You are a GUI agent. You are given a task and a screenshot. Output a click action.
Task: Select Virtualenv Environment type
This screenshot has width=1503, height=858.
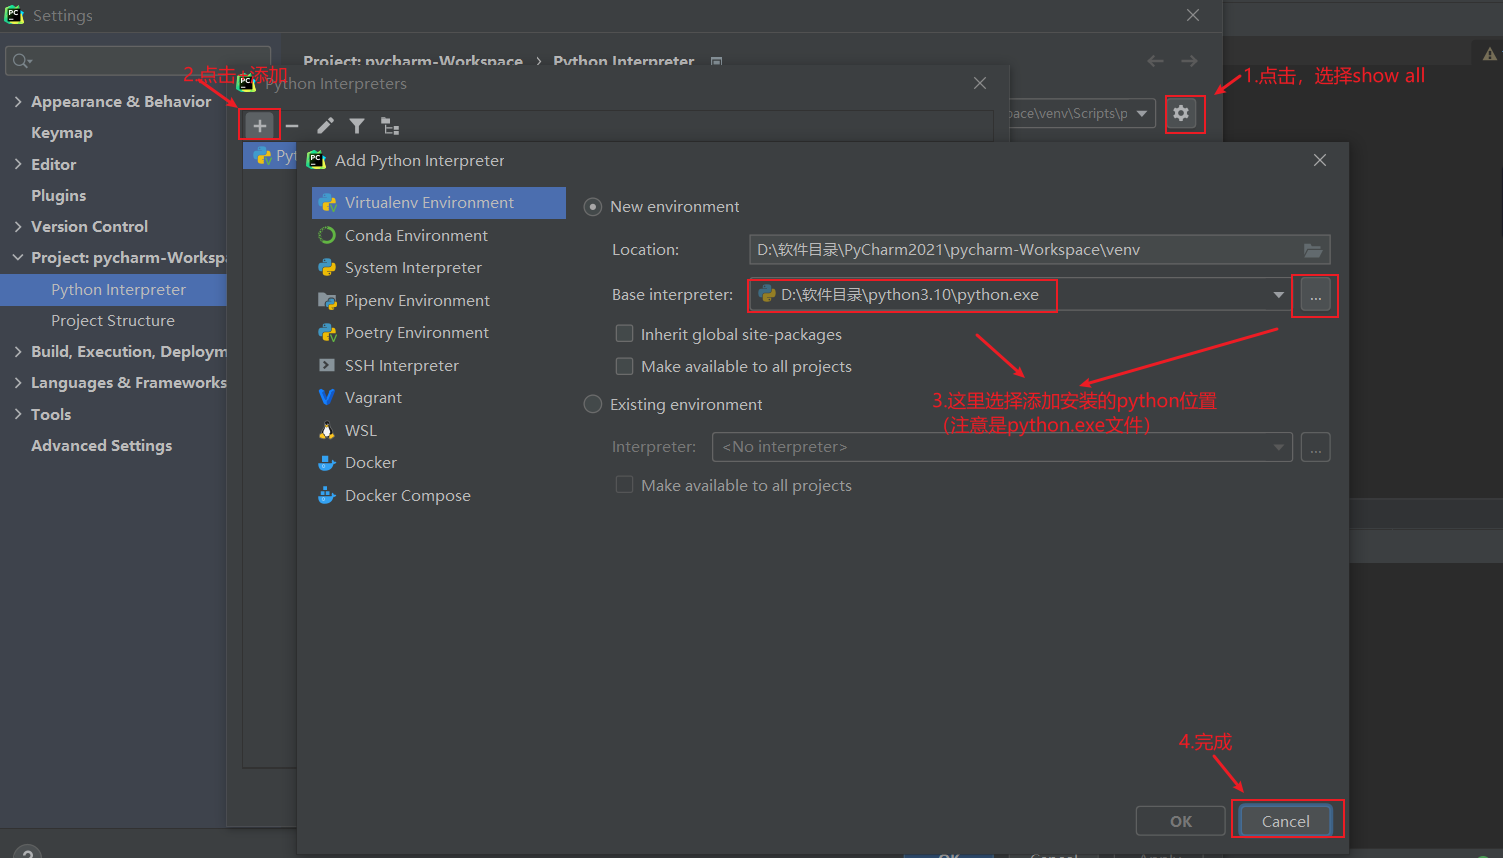coord(439,203)
